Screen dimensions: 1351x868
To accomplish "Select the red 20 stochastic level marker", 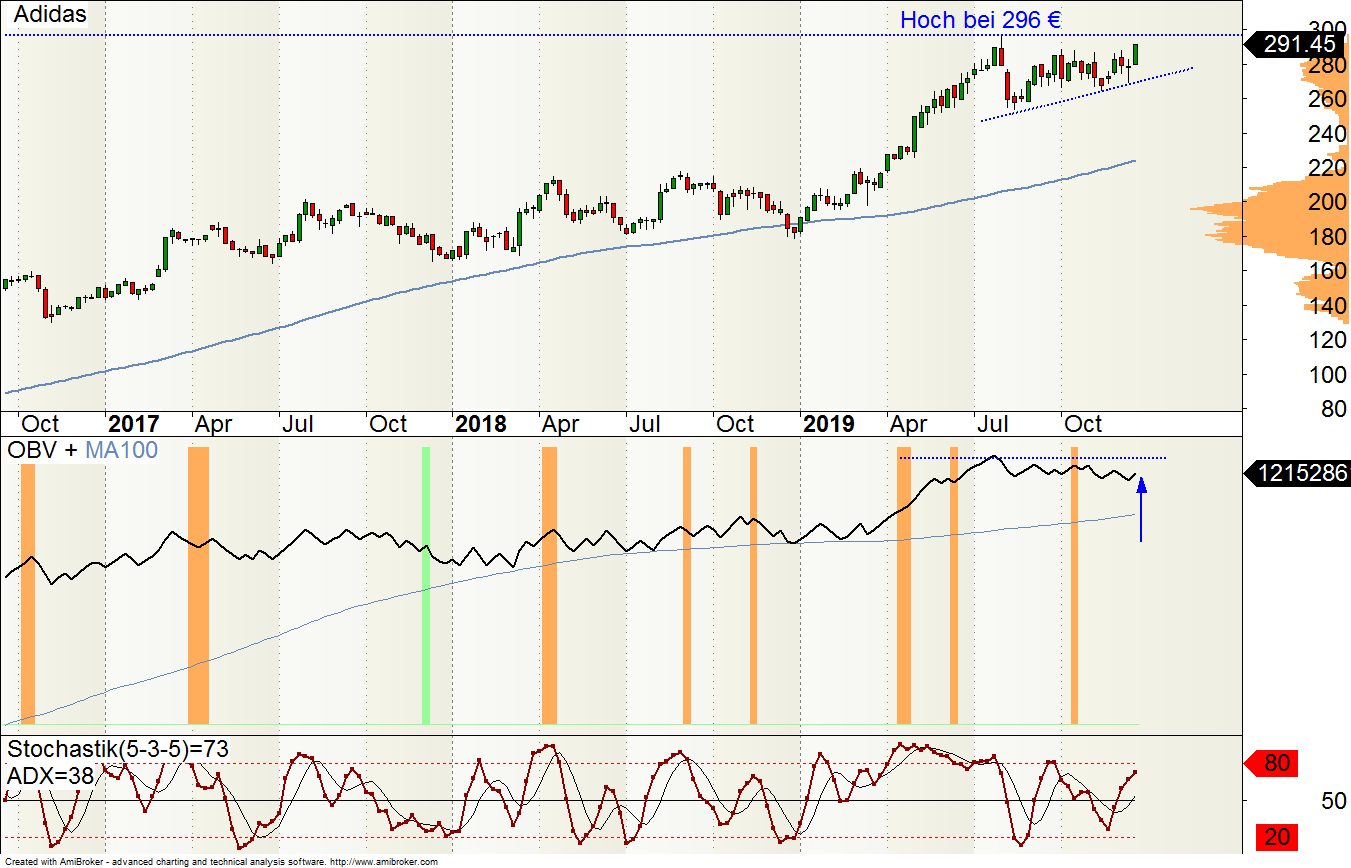I will point(1275,837).
